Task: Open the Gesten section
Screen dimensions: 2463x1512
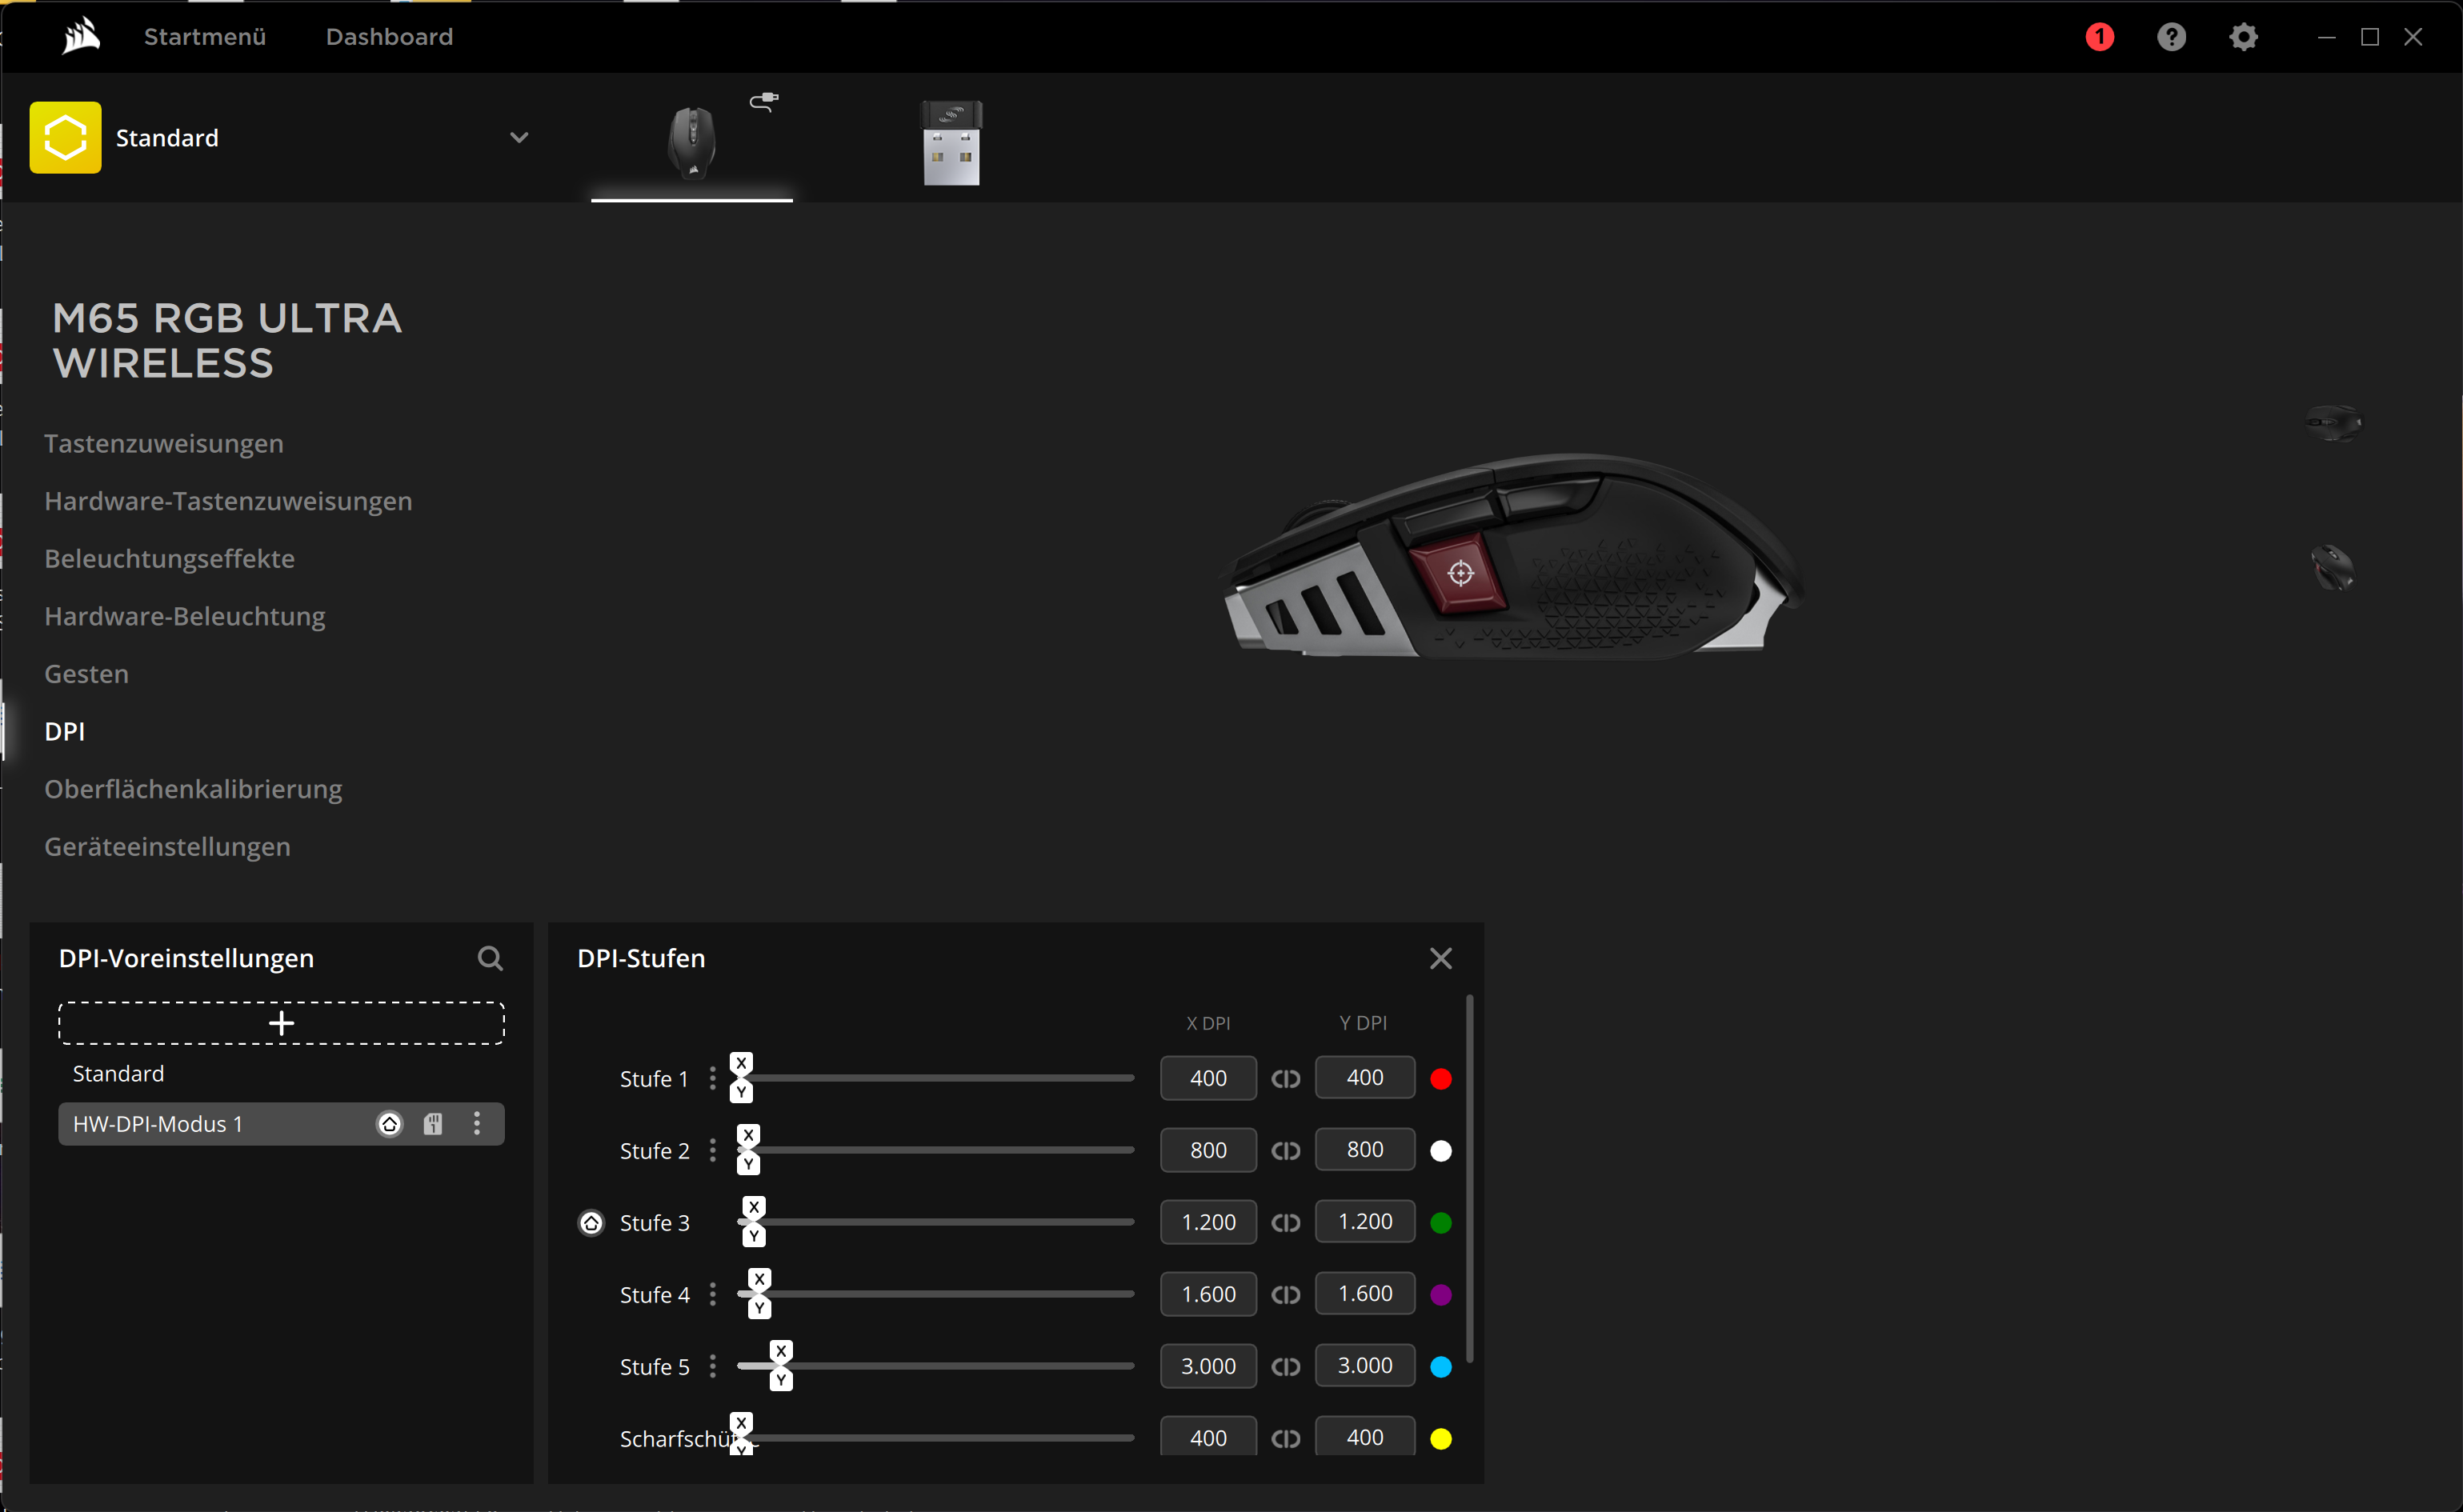Action: [x=87, y=674]
